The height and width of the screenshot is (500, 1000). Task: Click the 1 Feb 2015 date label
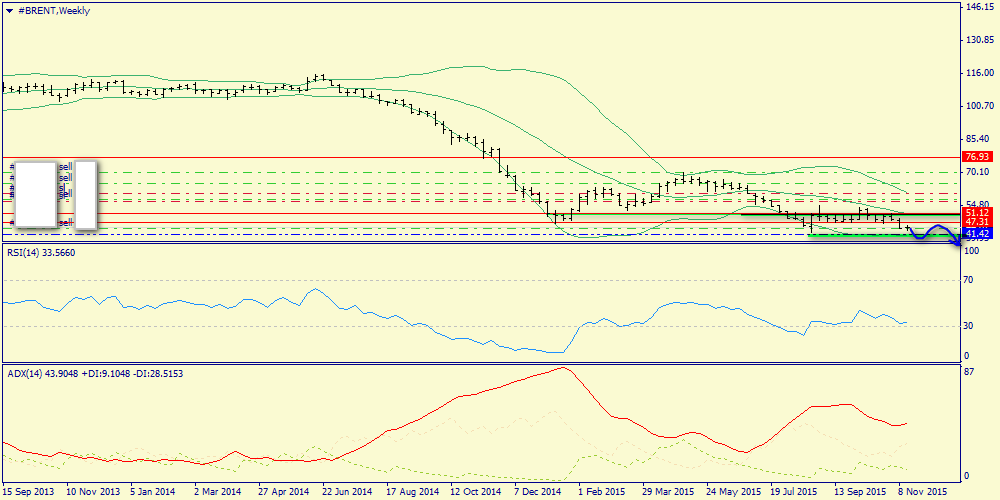tap(602, 492)
